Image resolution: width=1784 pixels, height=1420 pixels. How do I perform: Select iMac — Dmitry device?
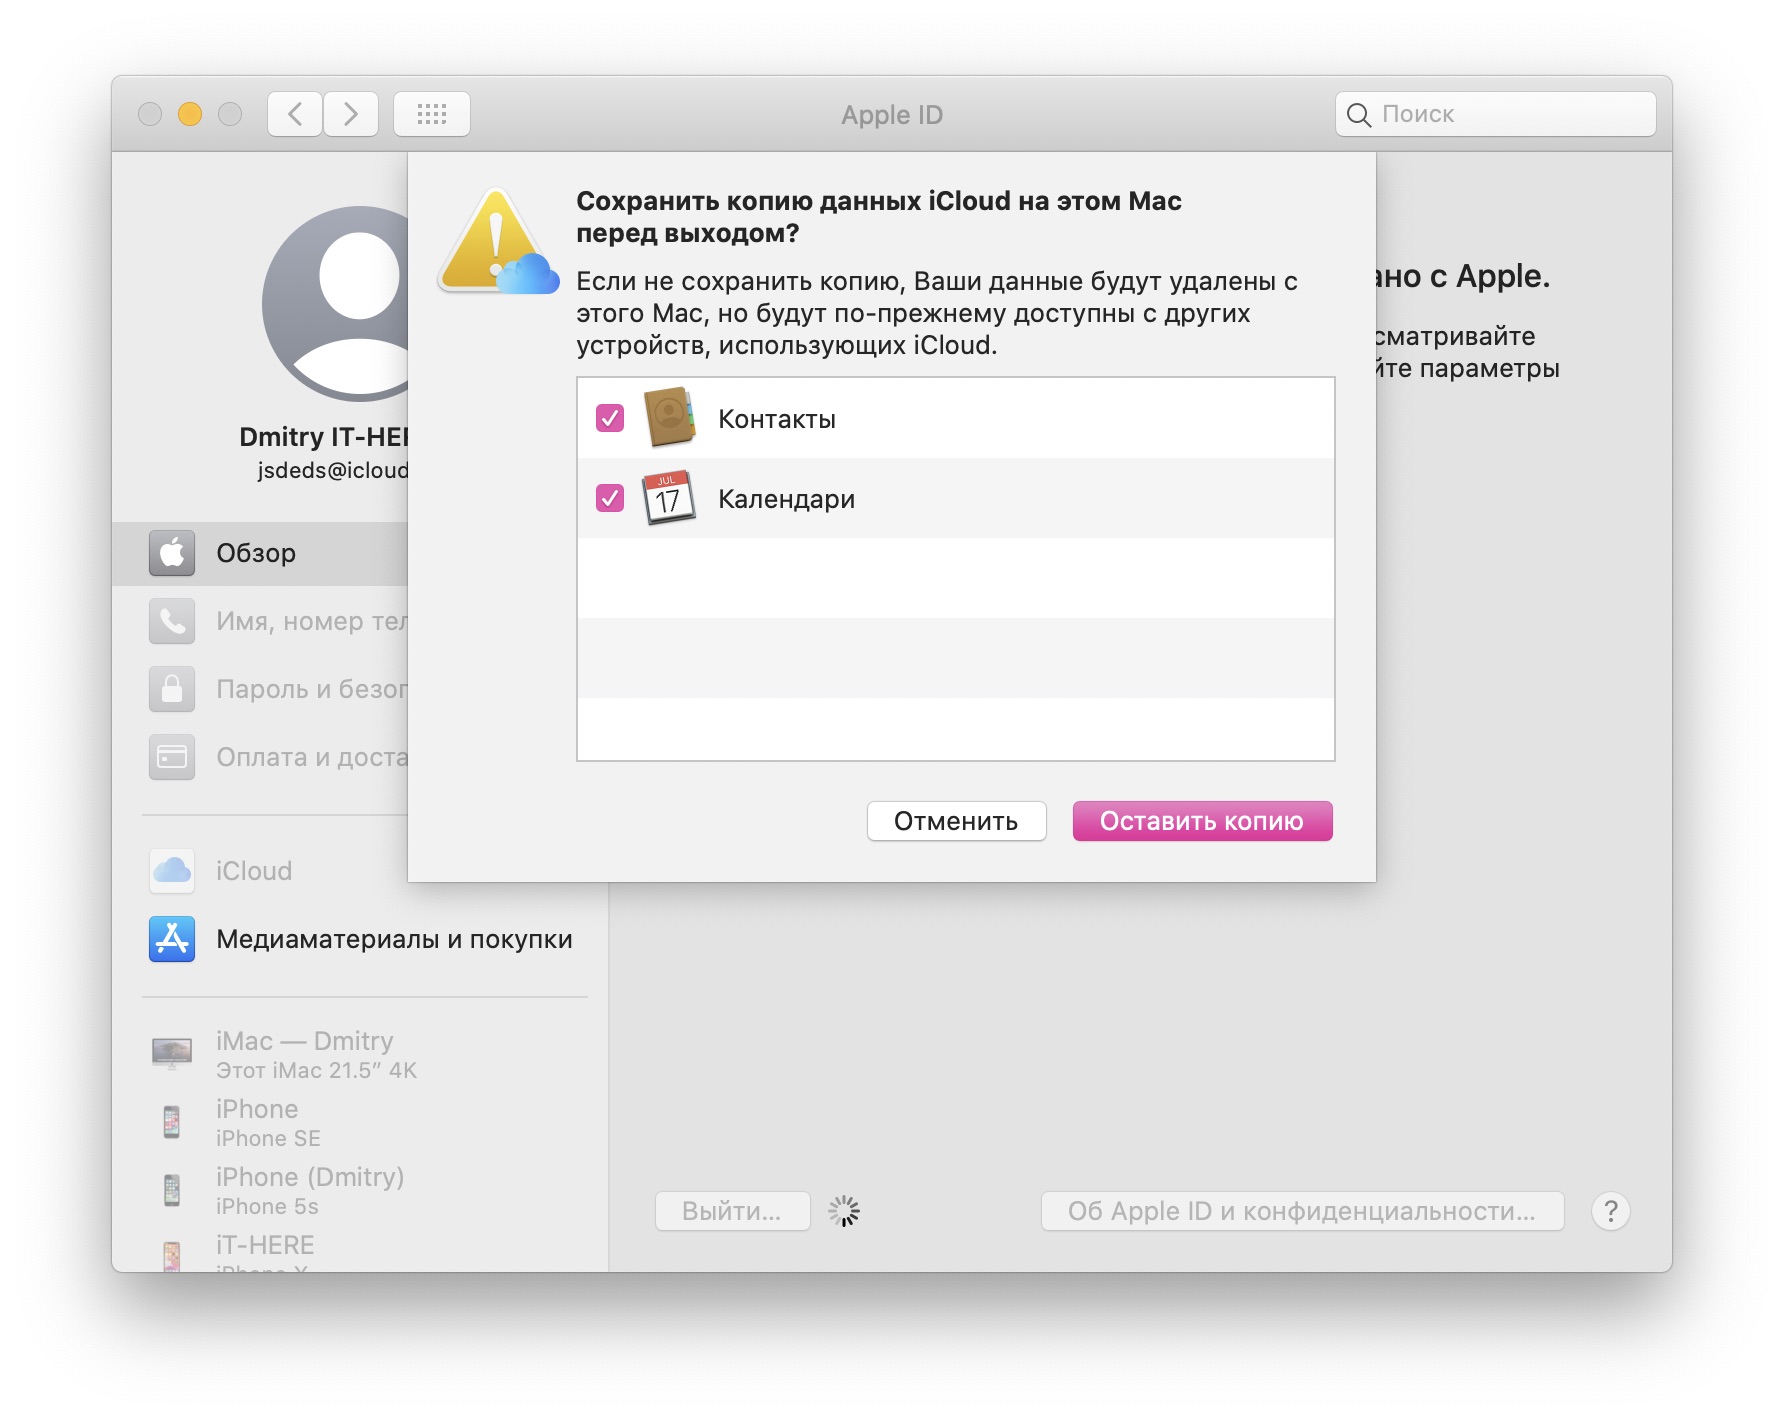pyautogui.click(x=360, y=1054)
